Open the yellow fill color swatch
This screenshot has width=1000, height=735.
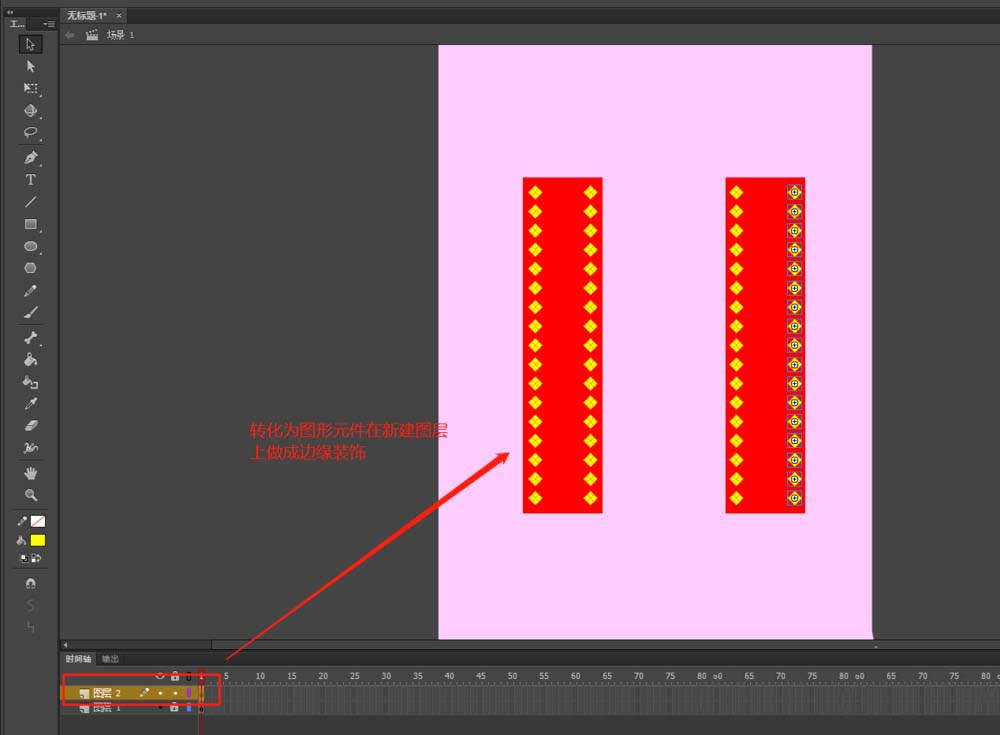coord(38,540)
